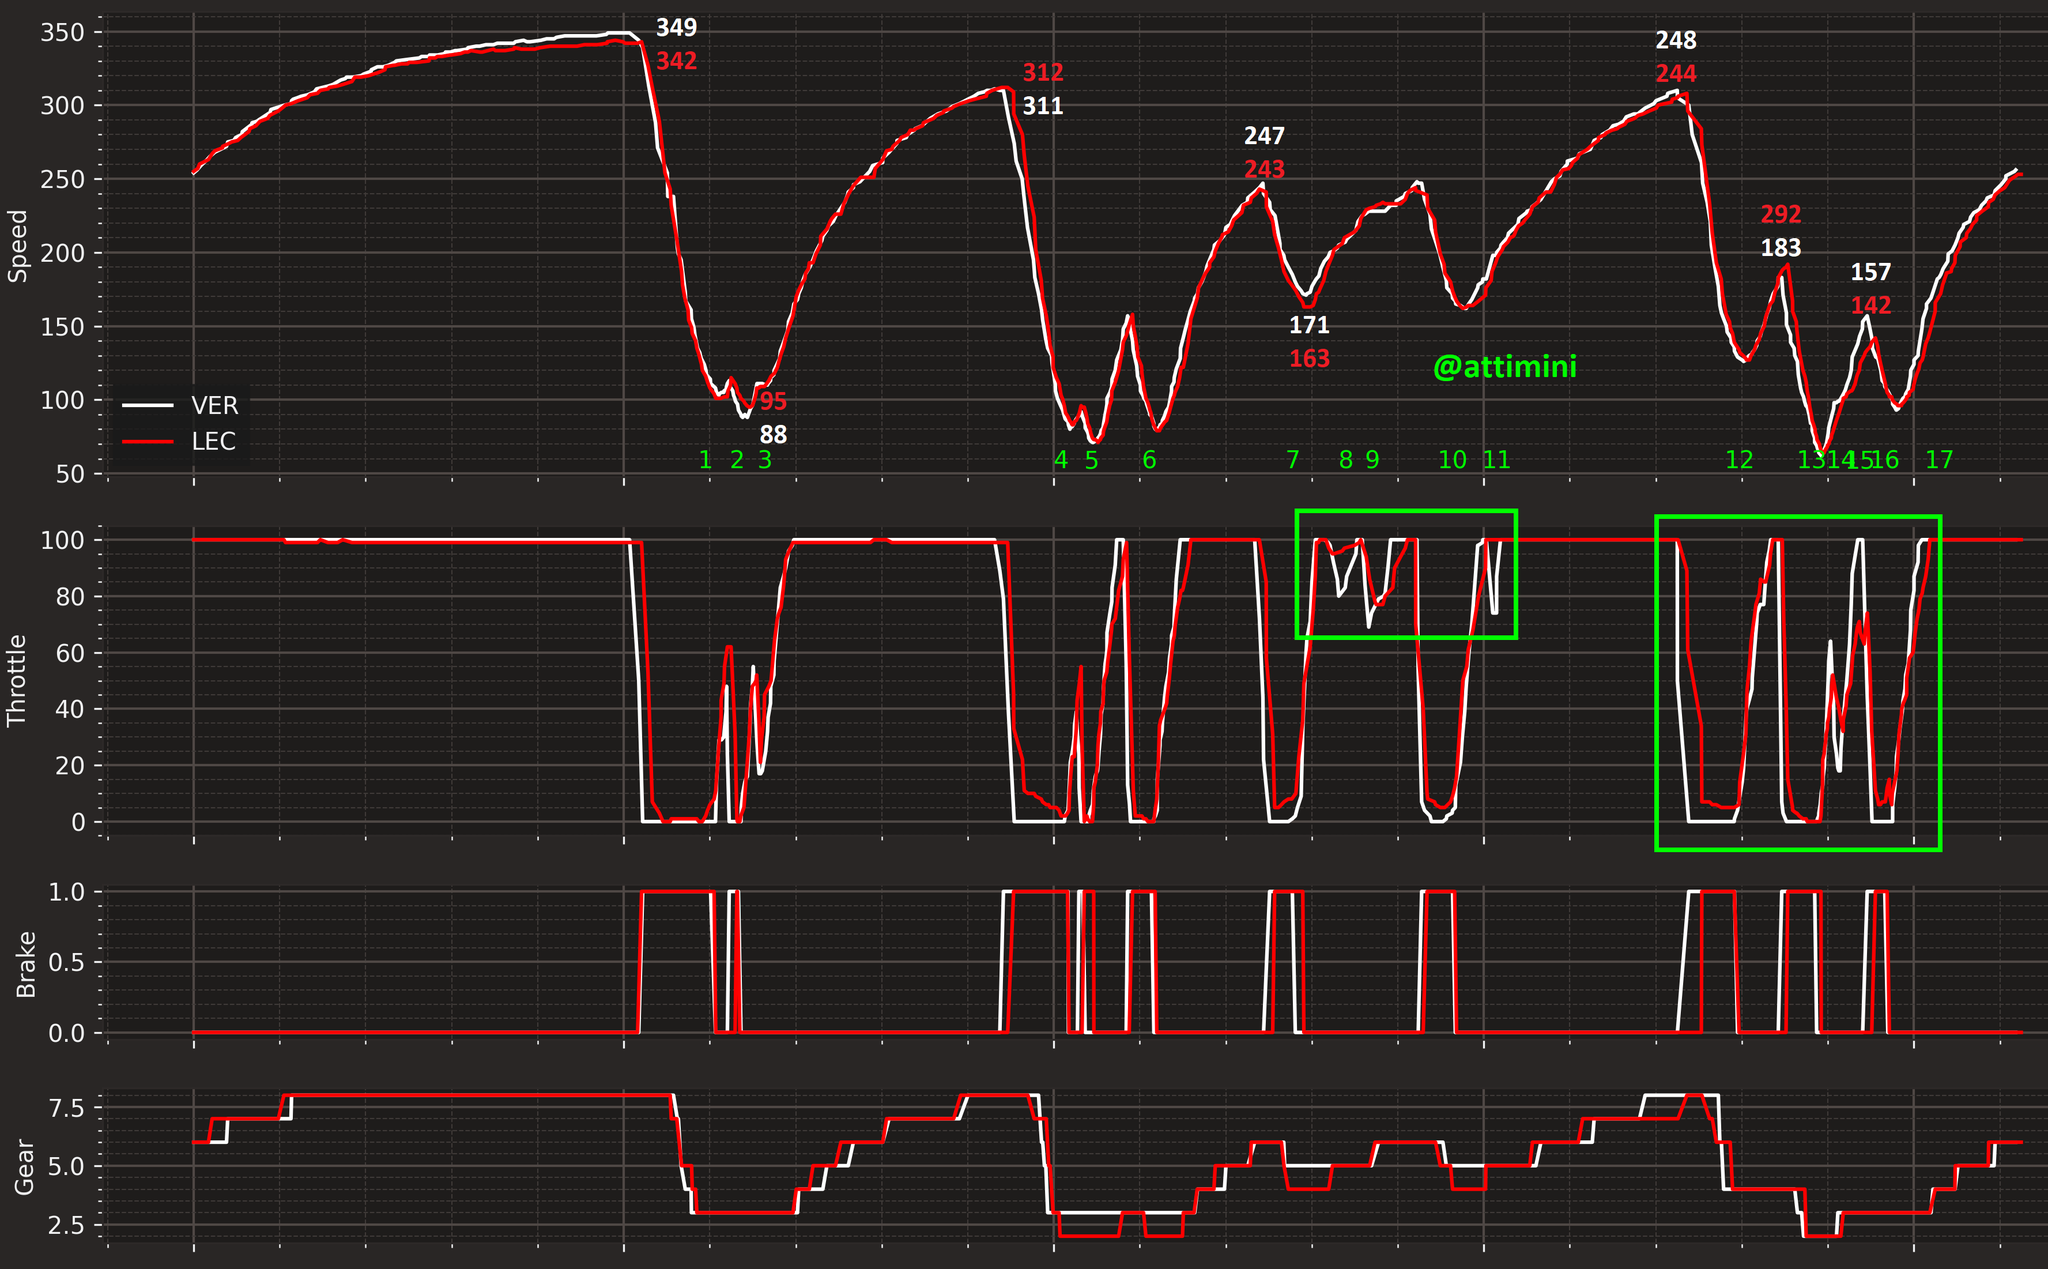Click the corner 10 marker label
2048x1269 pixels.
[x=1452, y=460]
